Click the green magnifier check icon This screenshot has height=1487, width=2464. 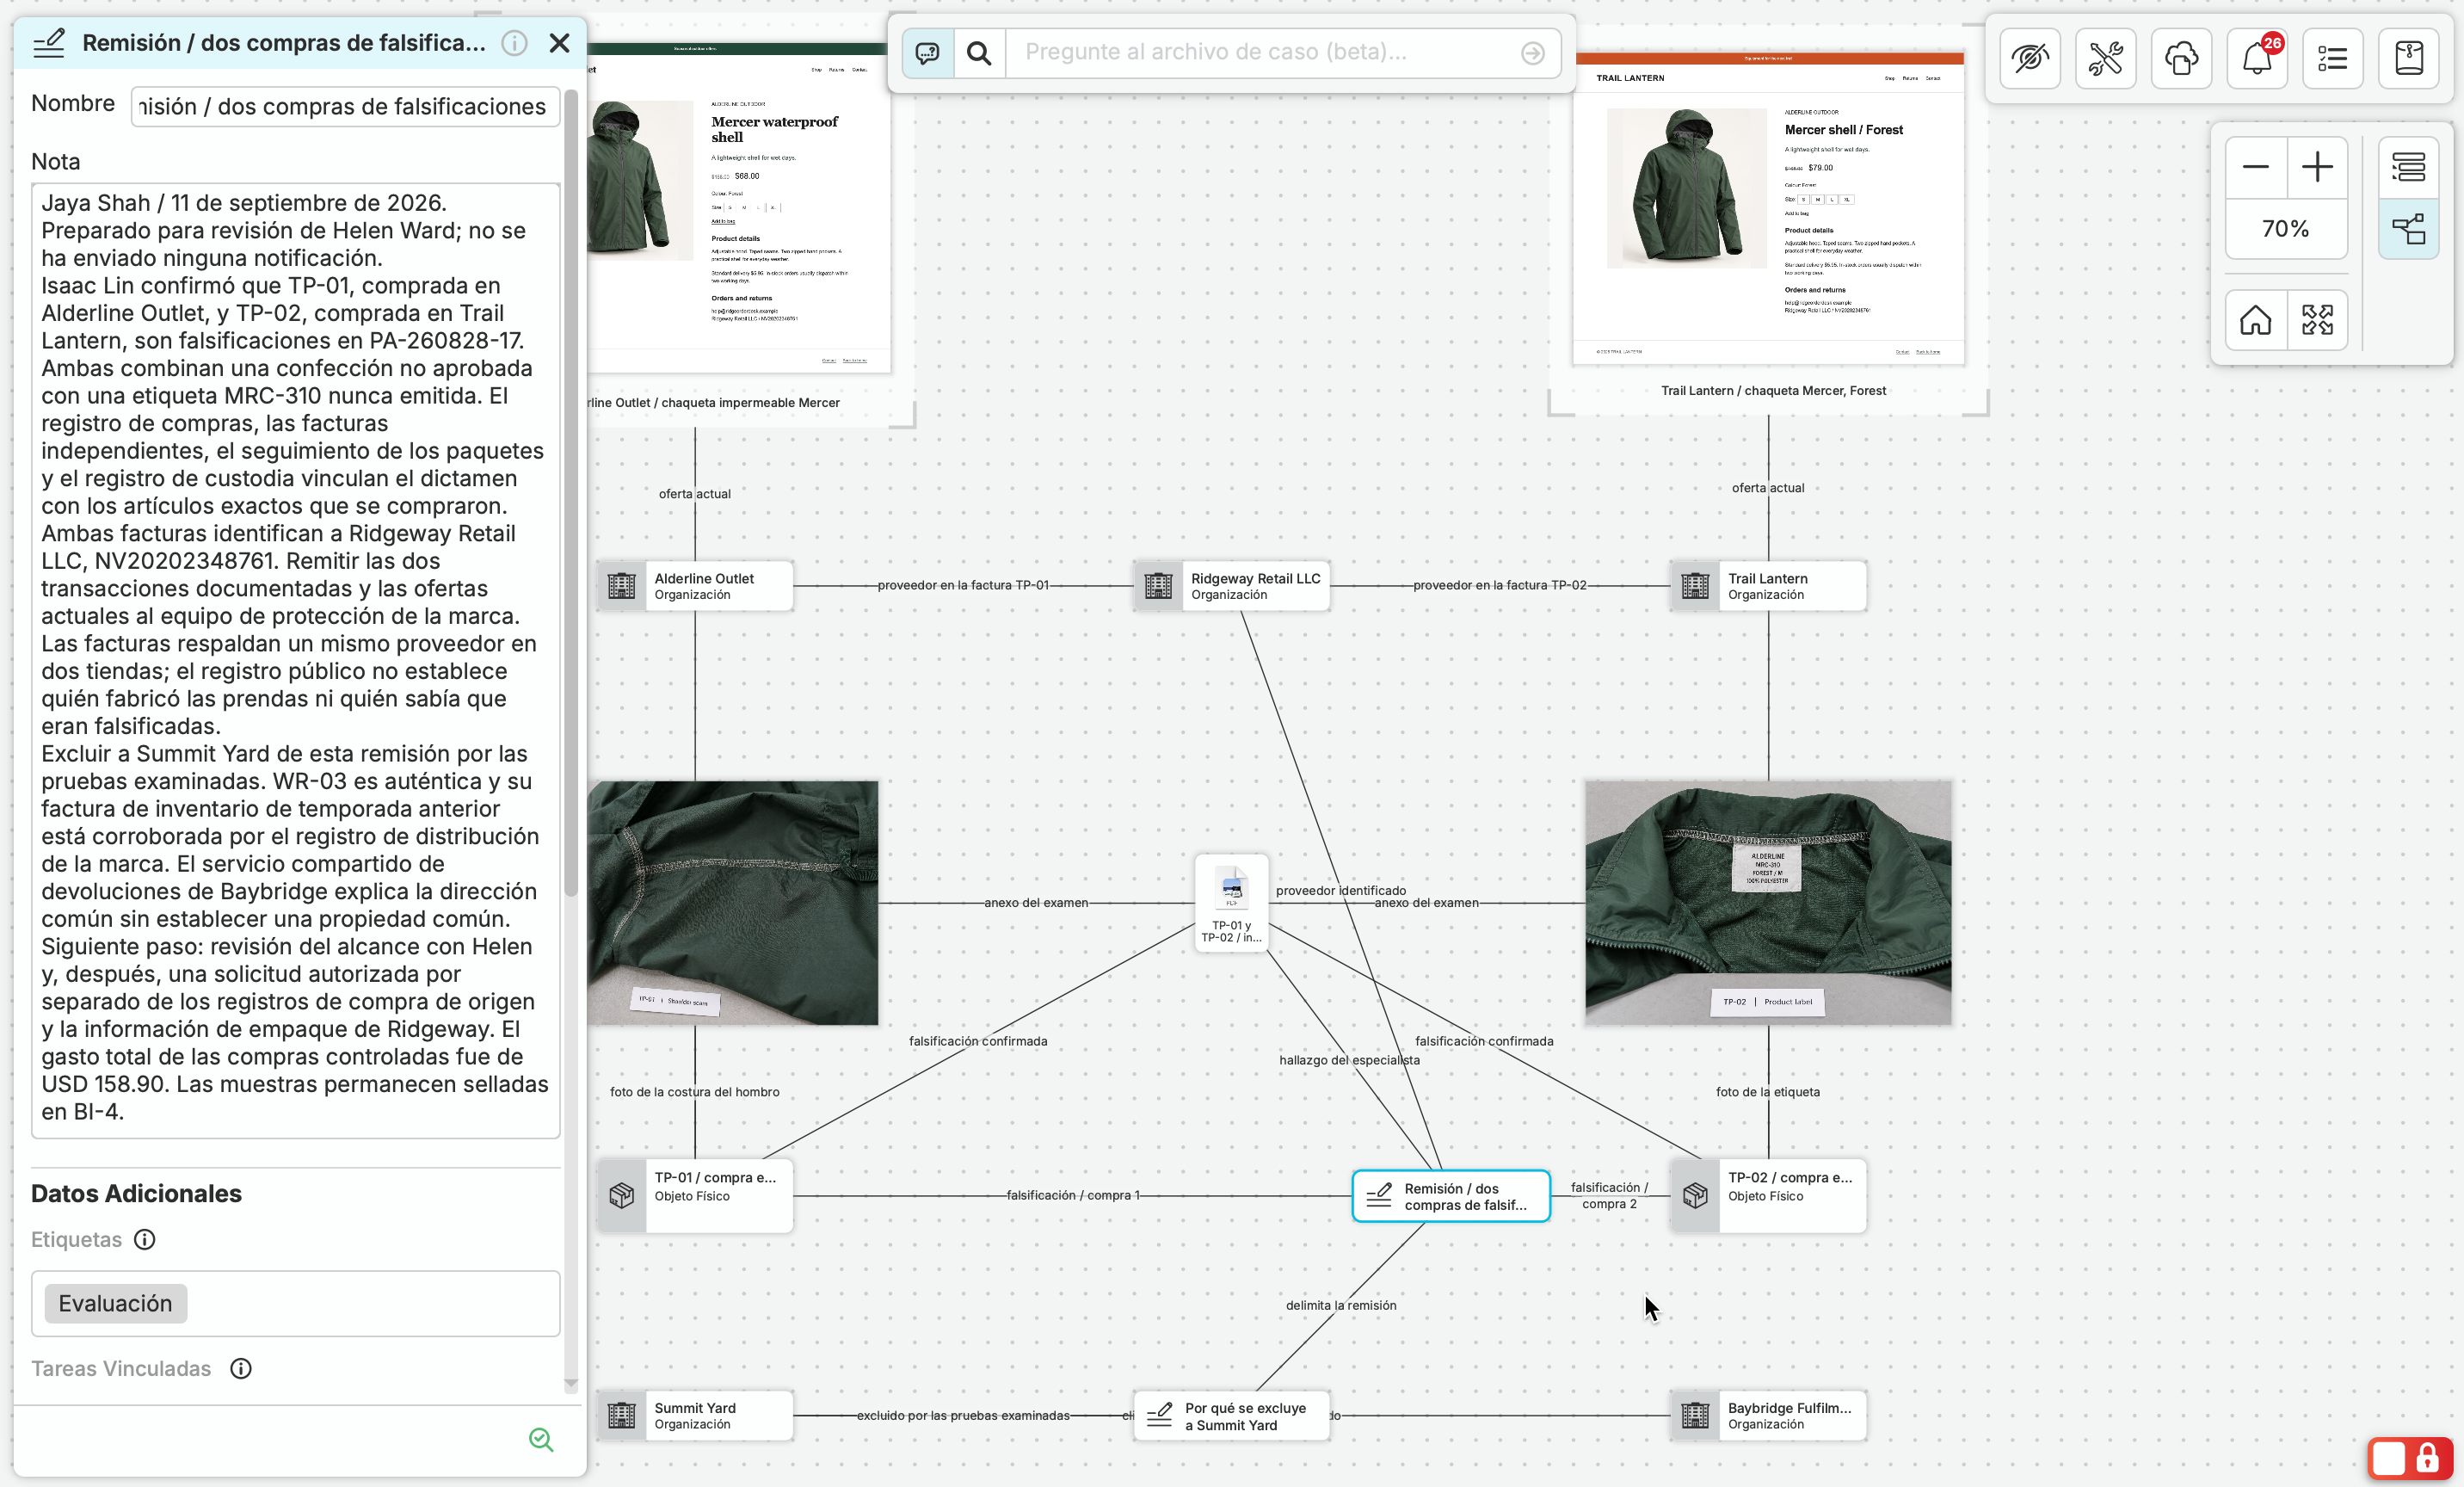(541, 1439)
